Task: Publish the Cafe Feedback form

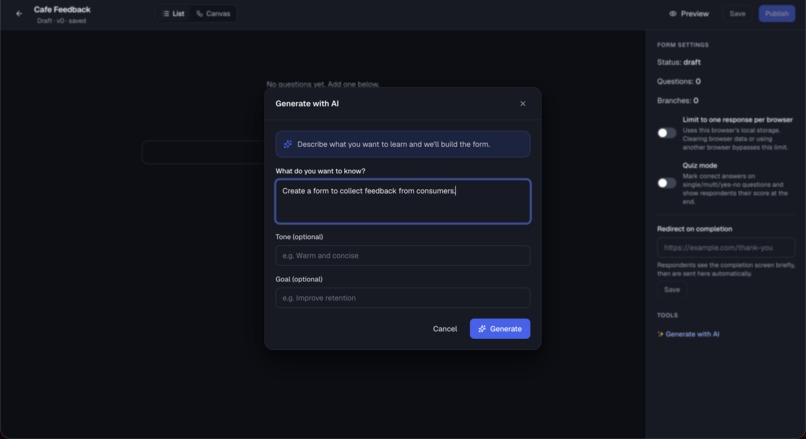Action: [x=776, y=14]
